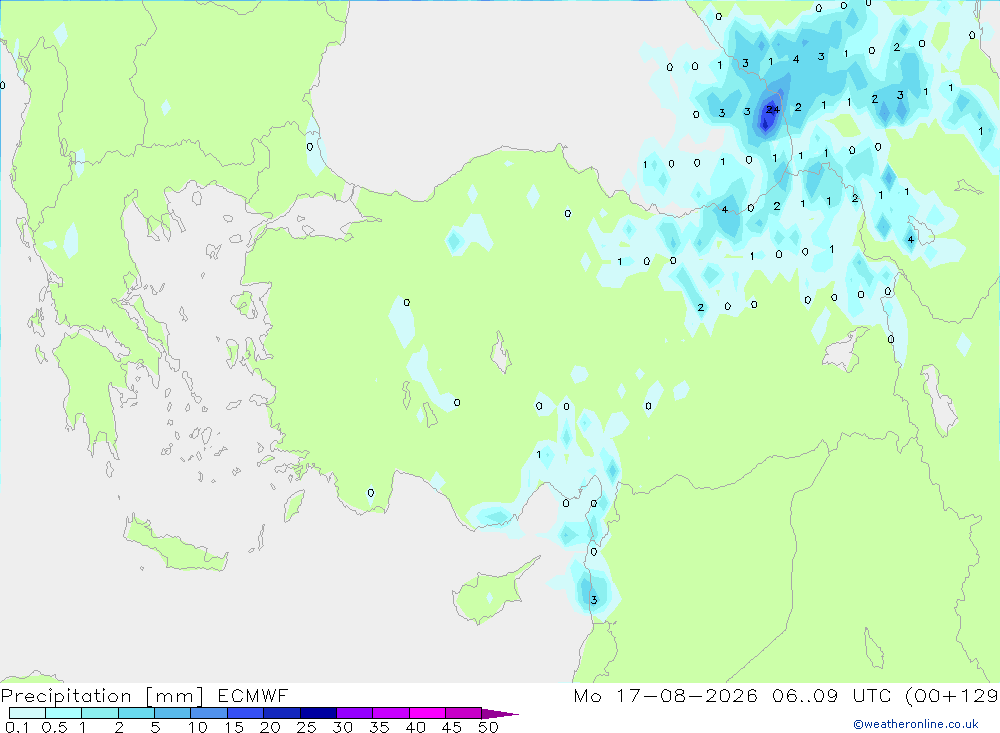Pick the 1–2 mm legend color box
Image resolution: width=1000 pixels, height=733 pixels.
(100, 713)
